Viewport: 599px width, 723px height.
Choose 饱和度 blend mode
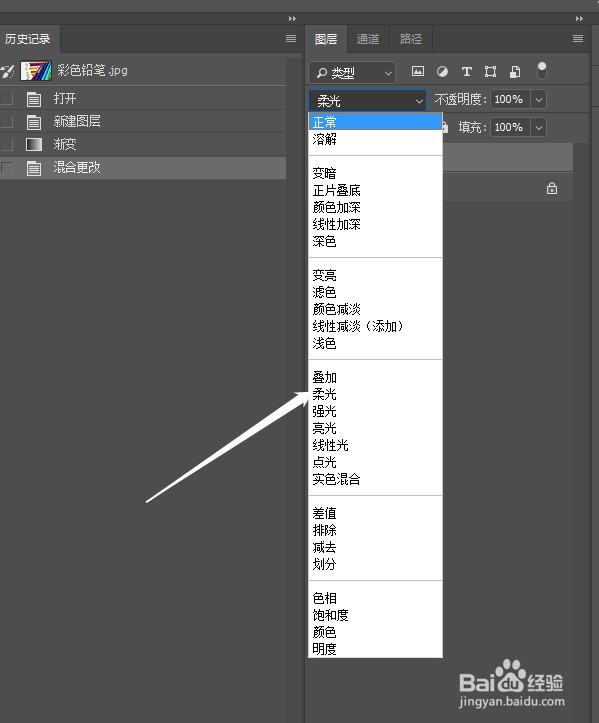375,616
